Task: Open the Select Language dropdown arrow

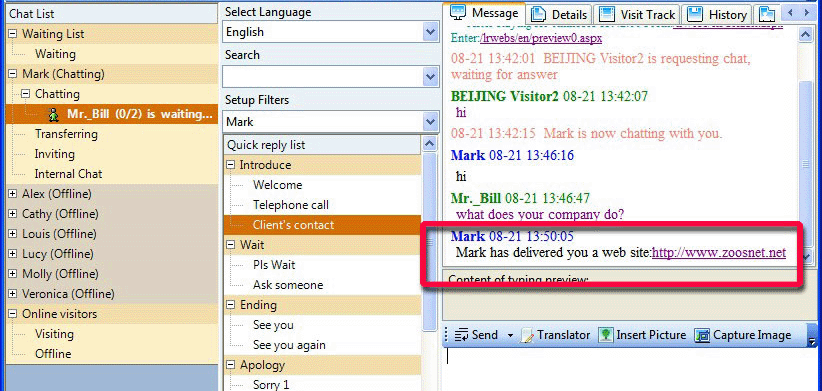Action: 430,32
